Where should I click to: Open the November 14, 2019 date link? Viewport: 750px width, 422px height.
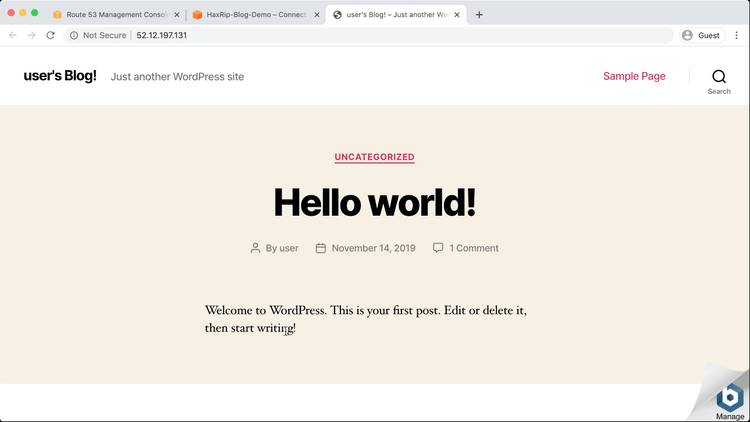pos(374,248)
